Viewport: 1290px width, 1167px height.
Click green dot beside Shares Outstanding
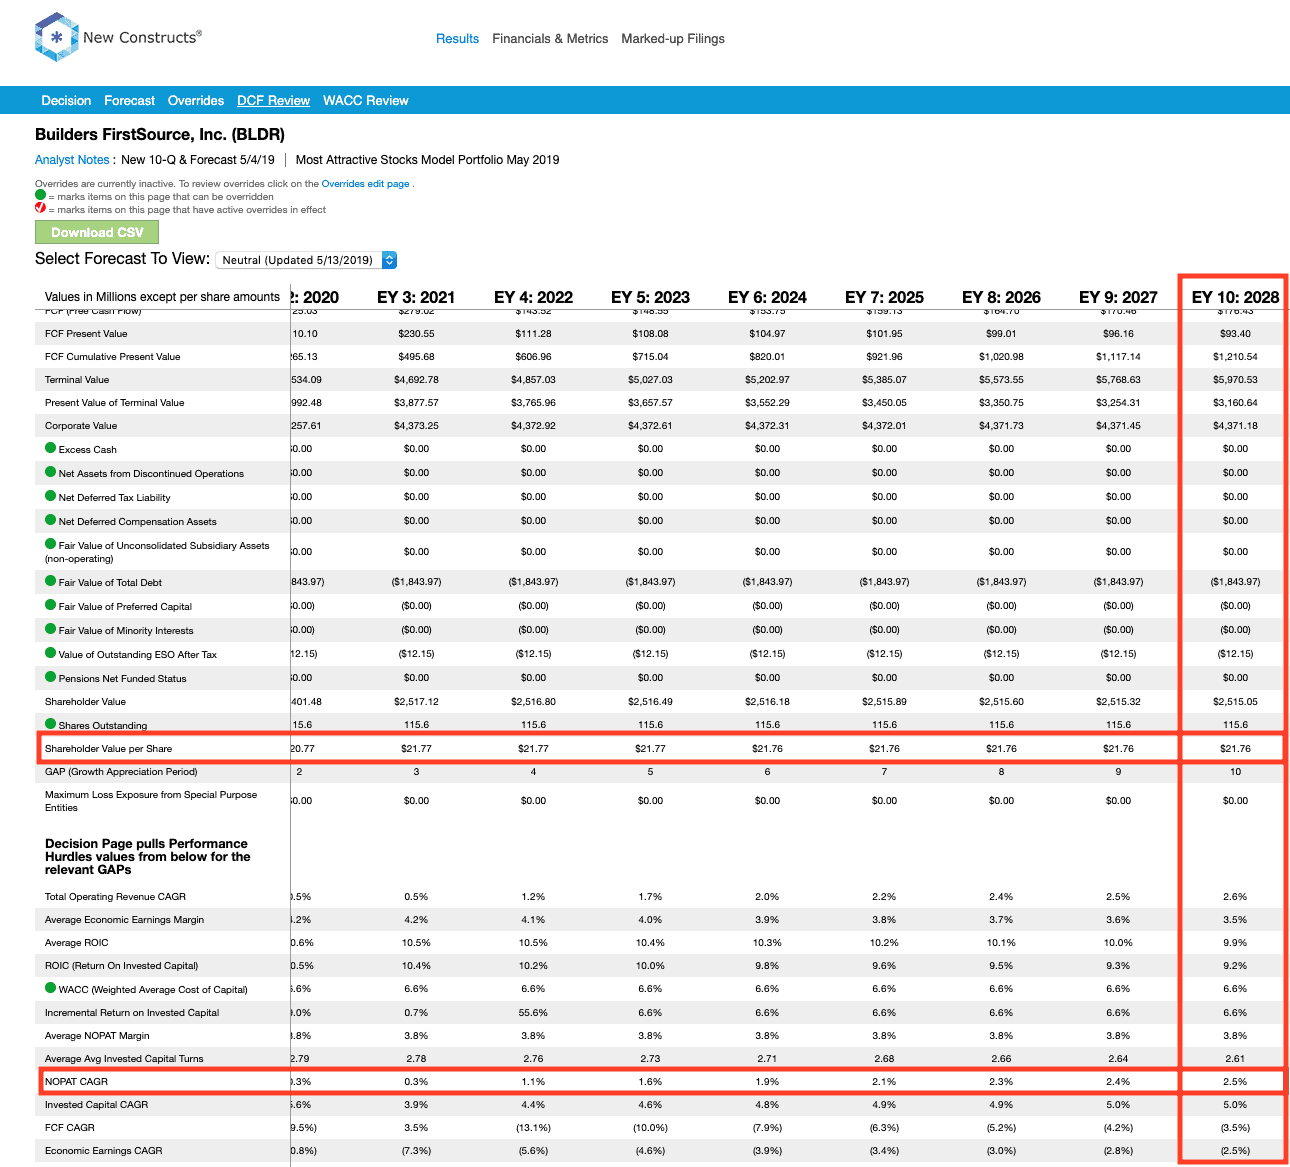(x=50, y=724)
